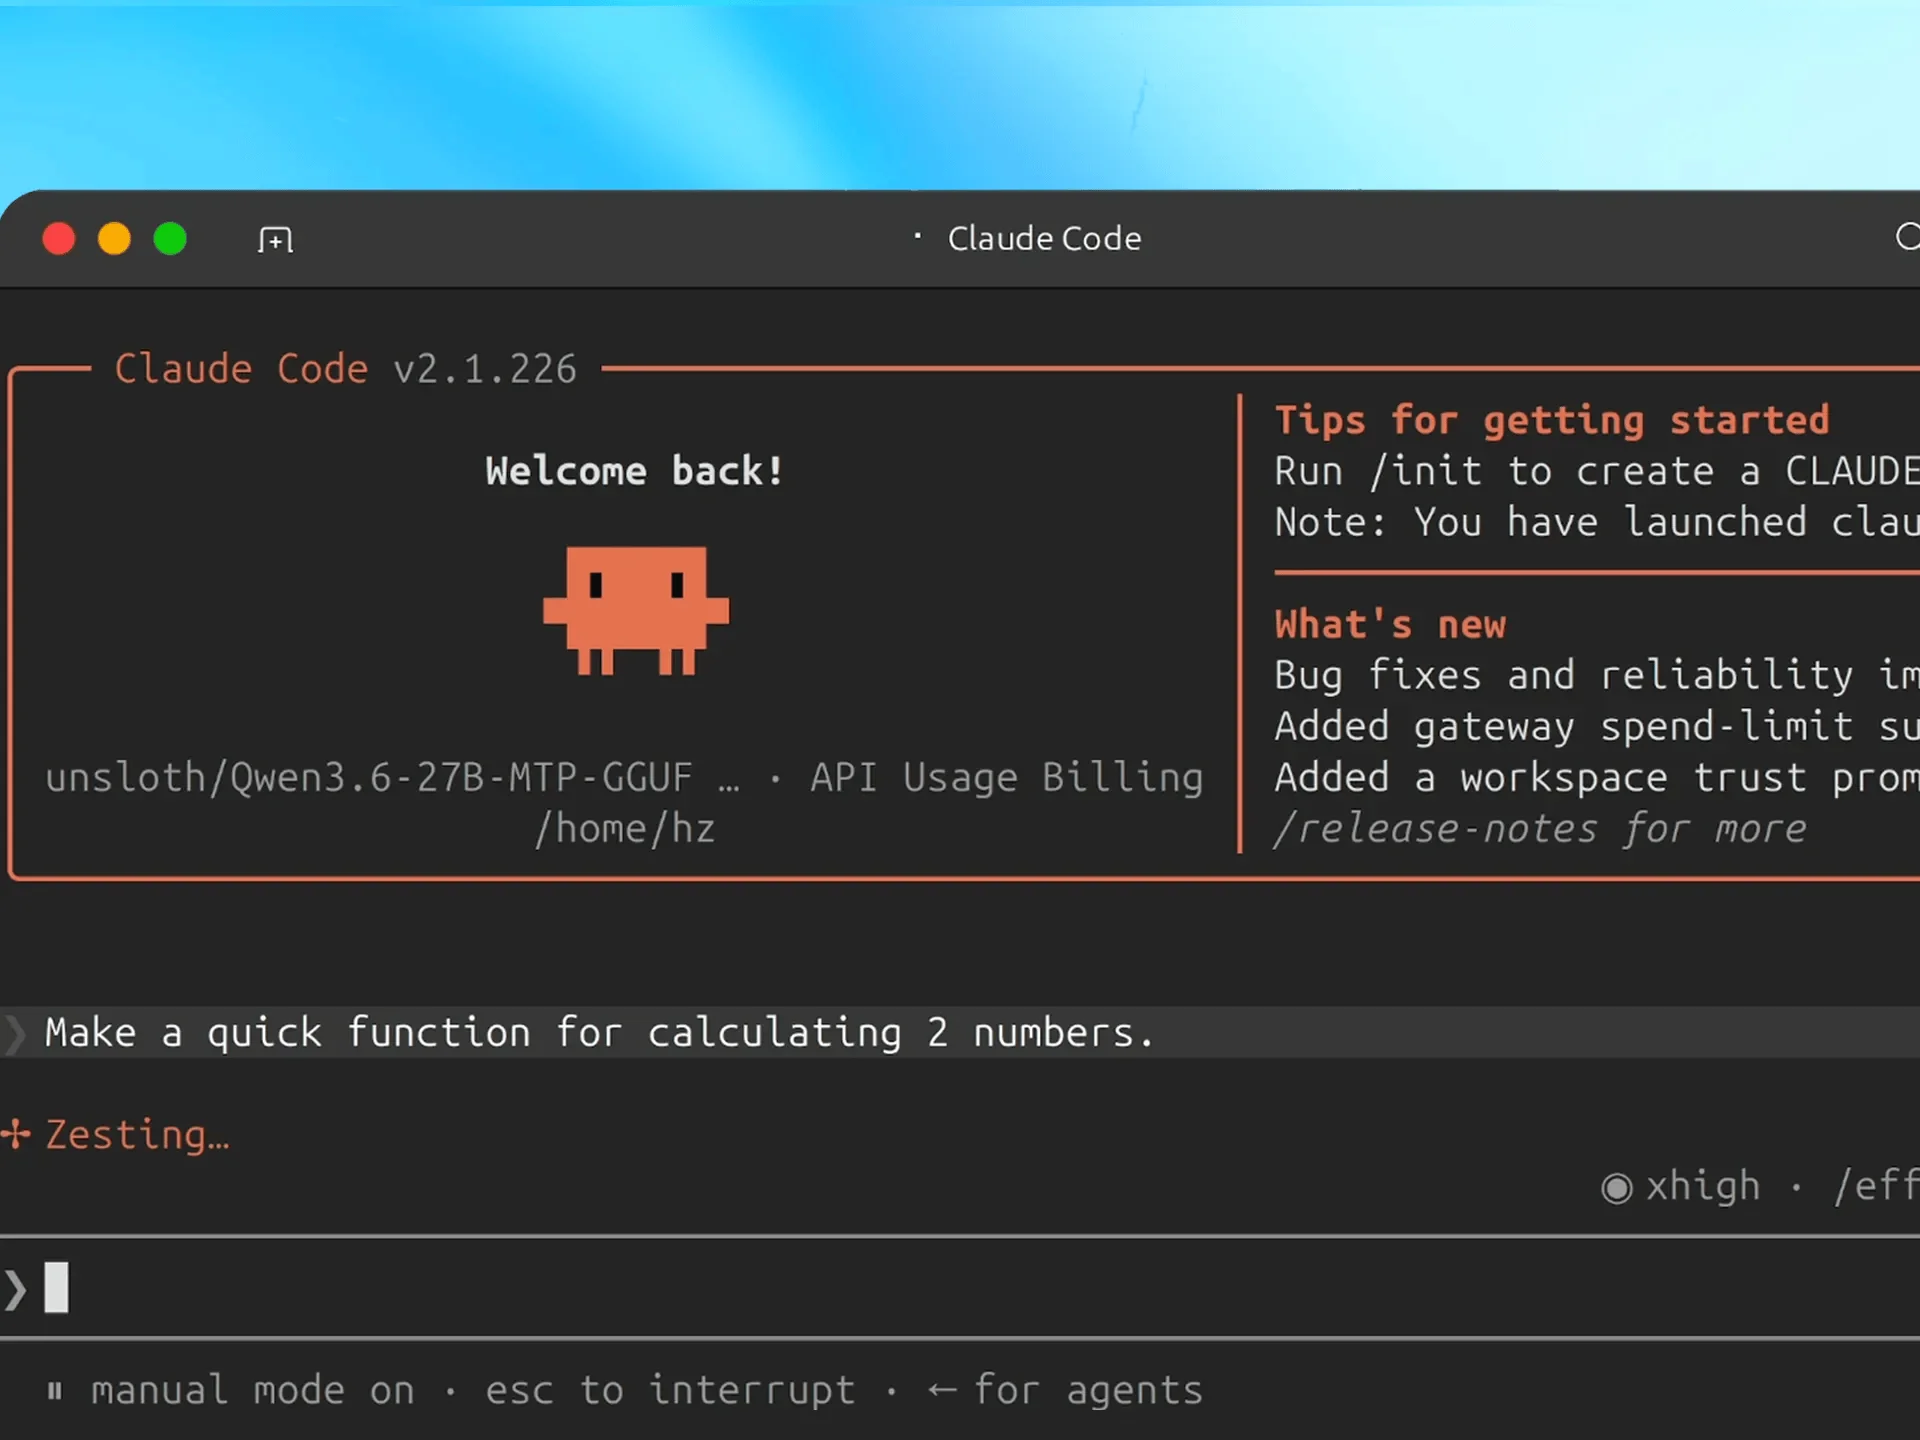The width and height of the screenshot is (1920, 1440).
Task: Click the submitted prompt 'Make a quick function'
Action: (x=600, y=1033)
